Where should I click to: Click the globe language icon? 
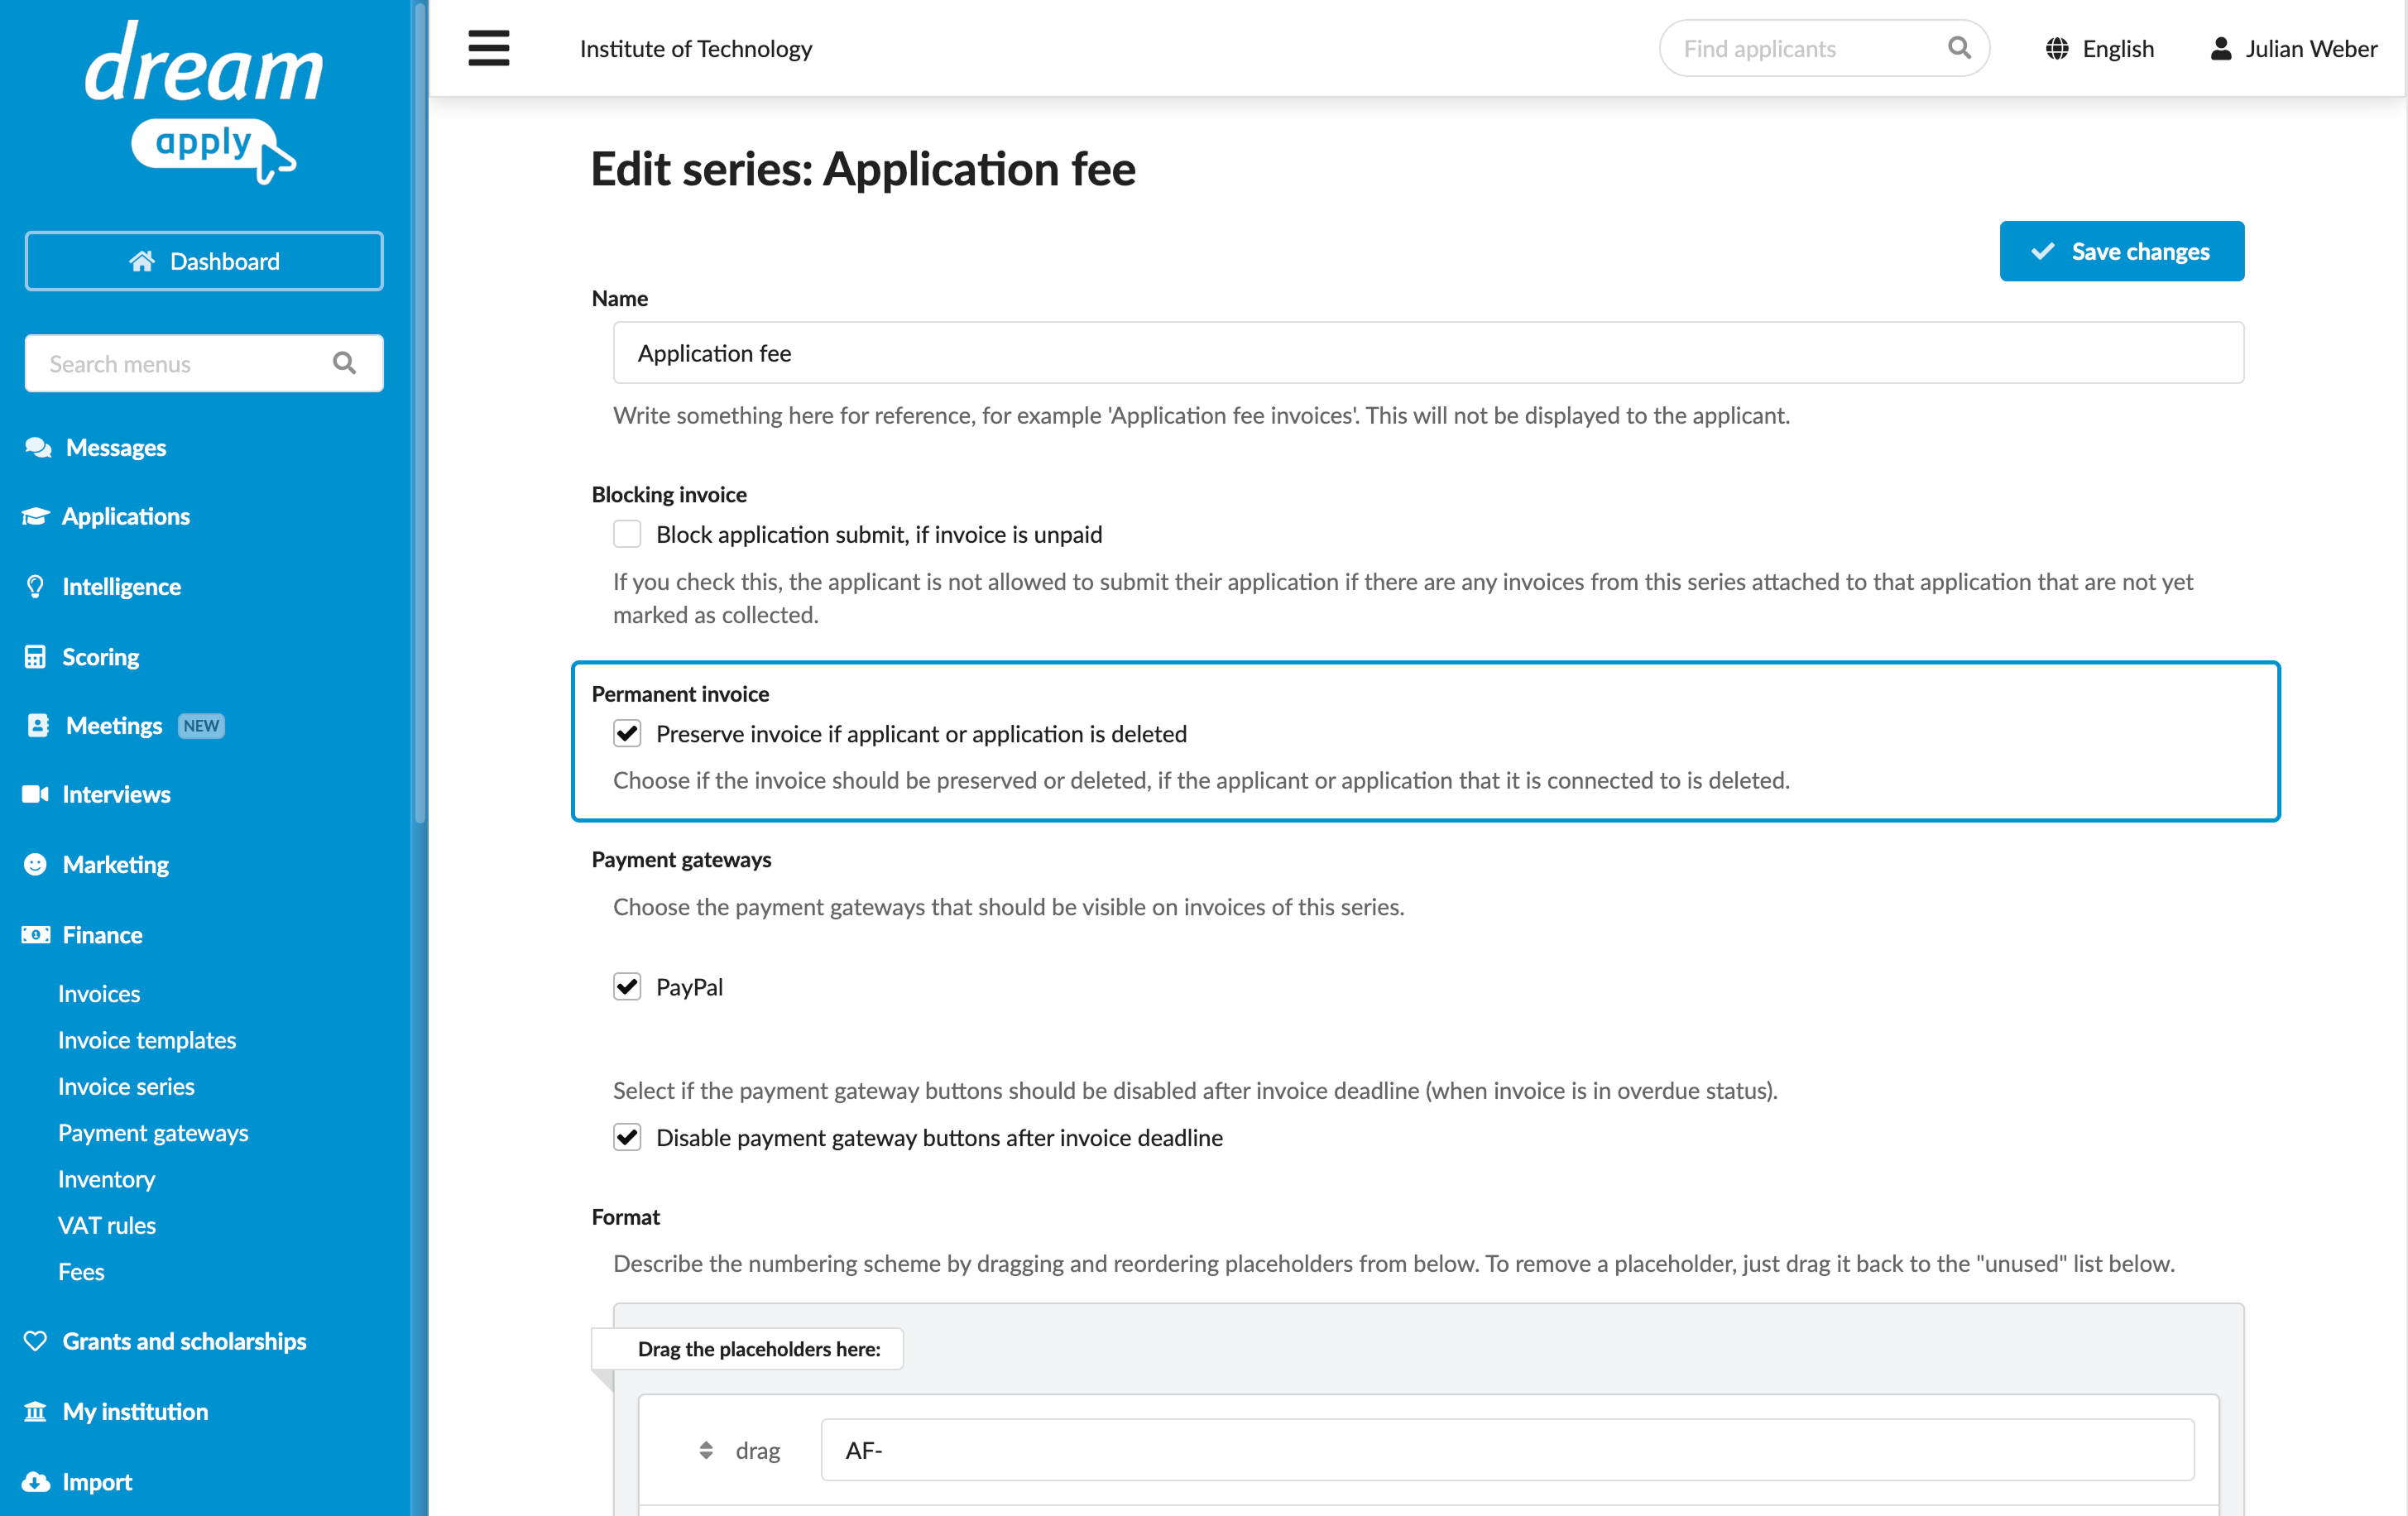click(x=2057, y=48)
